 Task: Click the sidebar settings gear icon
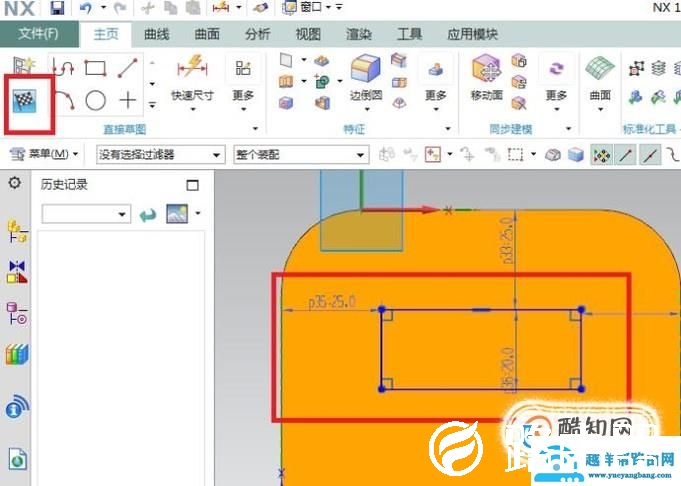coord(15,182)
